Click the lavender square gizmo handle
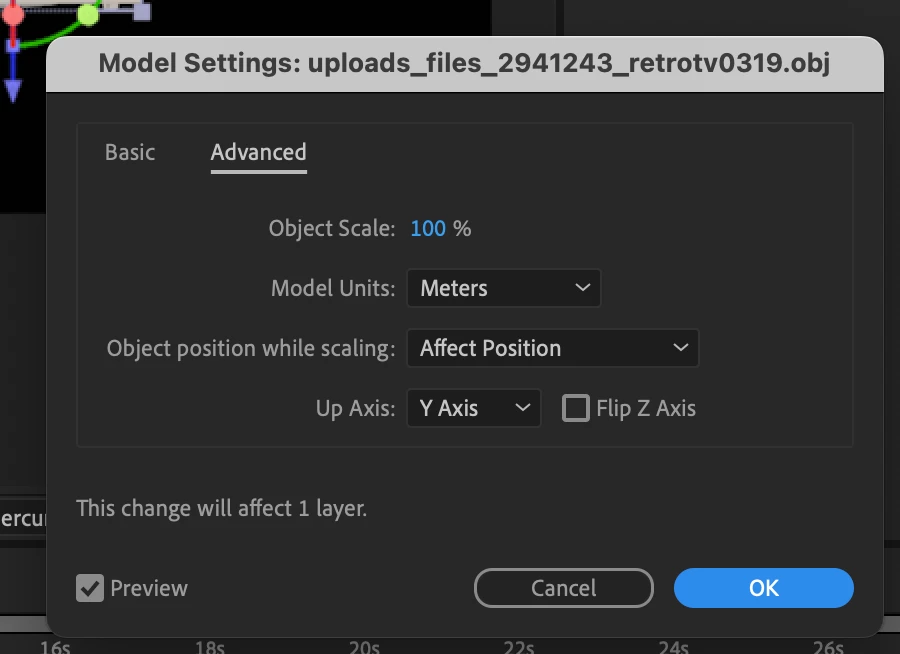The width and height of the screenshot is (900, 654). 141,11
